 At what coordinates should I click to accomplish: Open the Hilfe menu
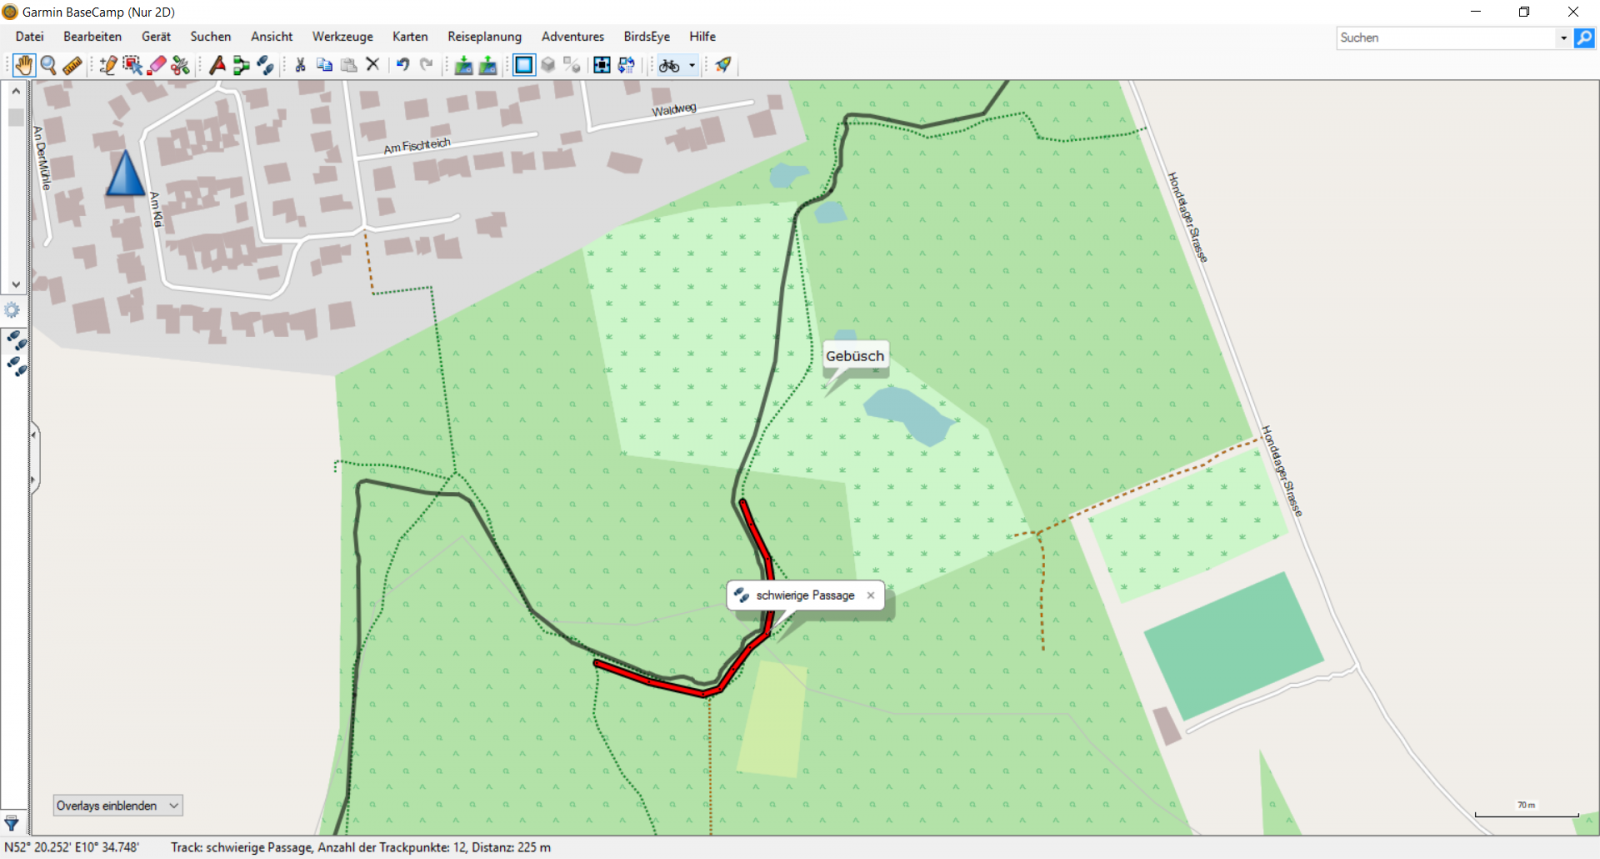702,37
